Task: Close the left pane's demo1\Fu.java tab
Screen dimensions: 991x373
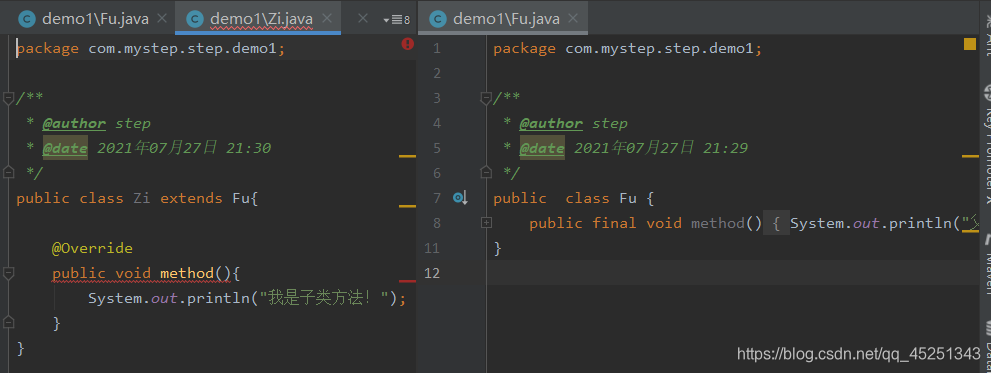Action: coord(162,19)
